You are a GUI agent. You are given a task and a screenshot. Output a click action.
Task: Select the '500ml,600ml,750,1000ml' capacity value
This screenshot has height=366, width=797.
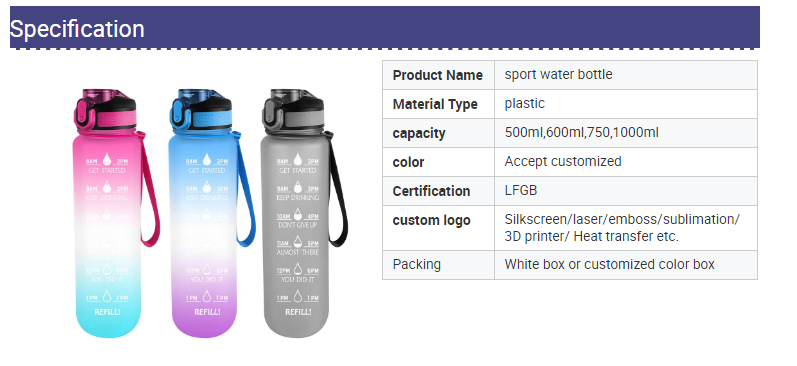[581, 133]
